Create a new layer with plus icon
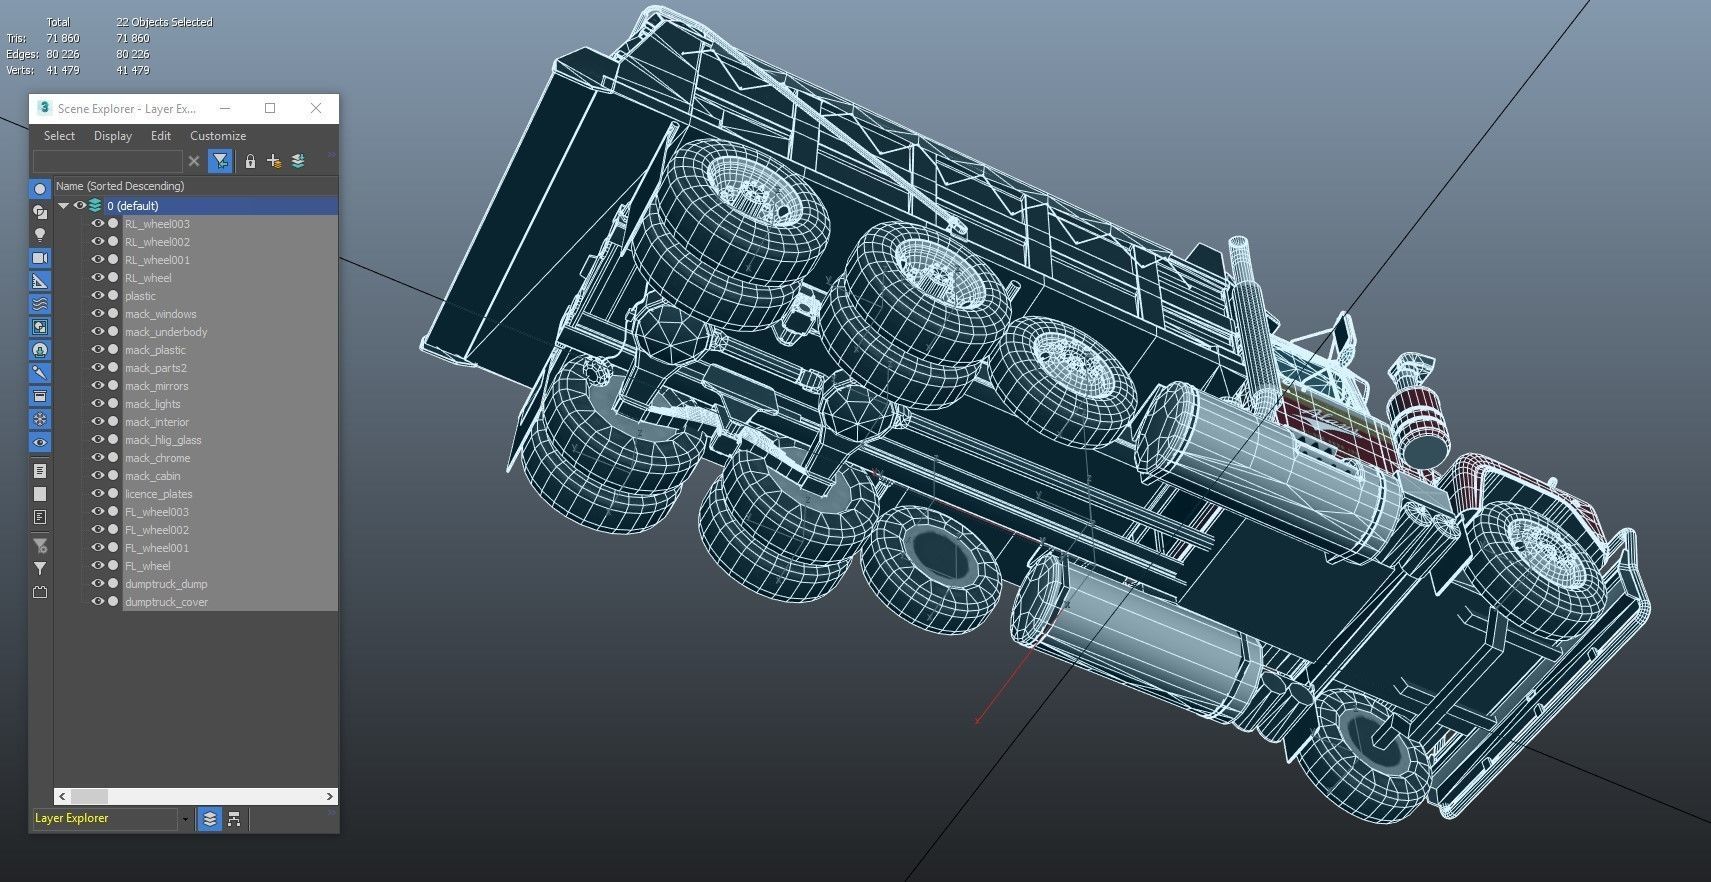The height and width of the screenshot is (882, 1711). (274, 161)
